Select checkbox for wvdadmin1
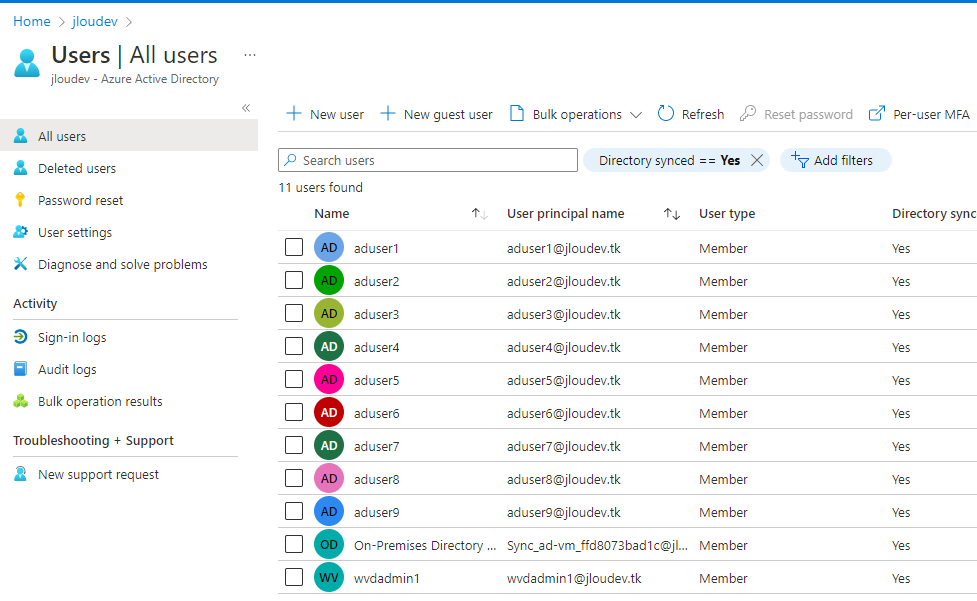This screenshot has width=977, height=601. pyautogui.click(x=294, y=577)
